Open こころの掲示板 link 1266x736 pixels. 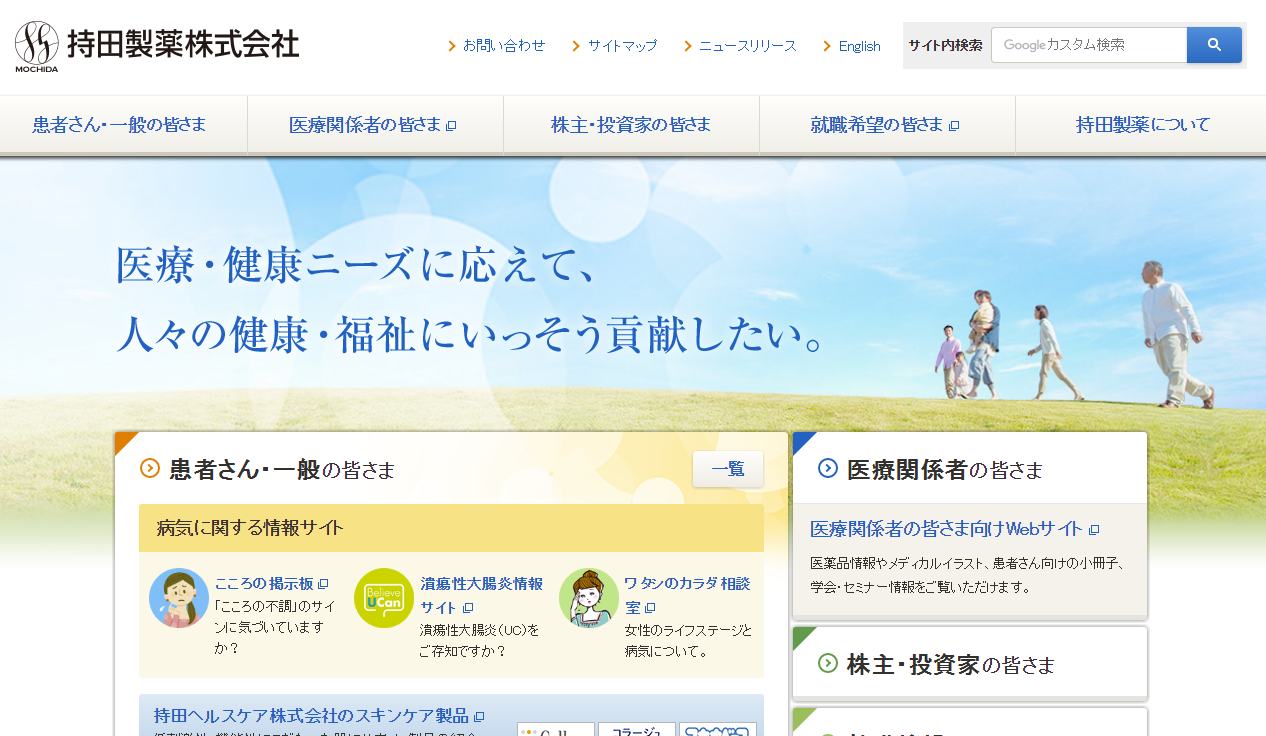tap(264, 584)
